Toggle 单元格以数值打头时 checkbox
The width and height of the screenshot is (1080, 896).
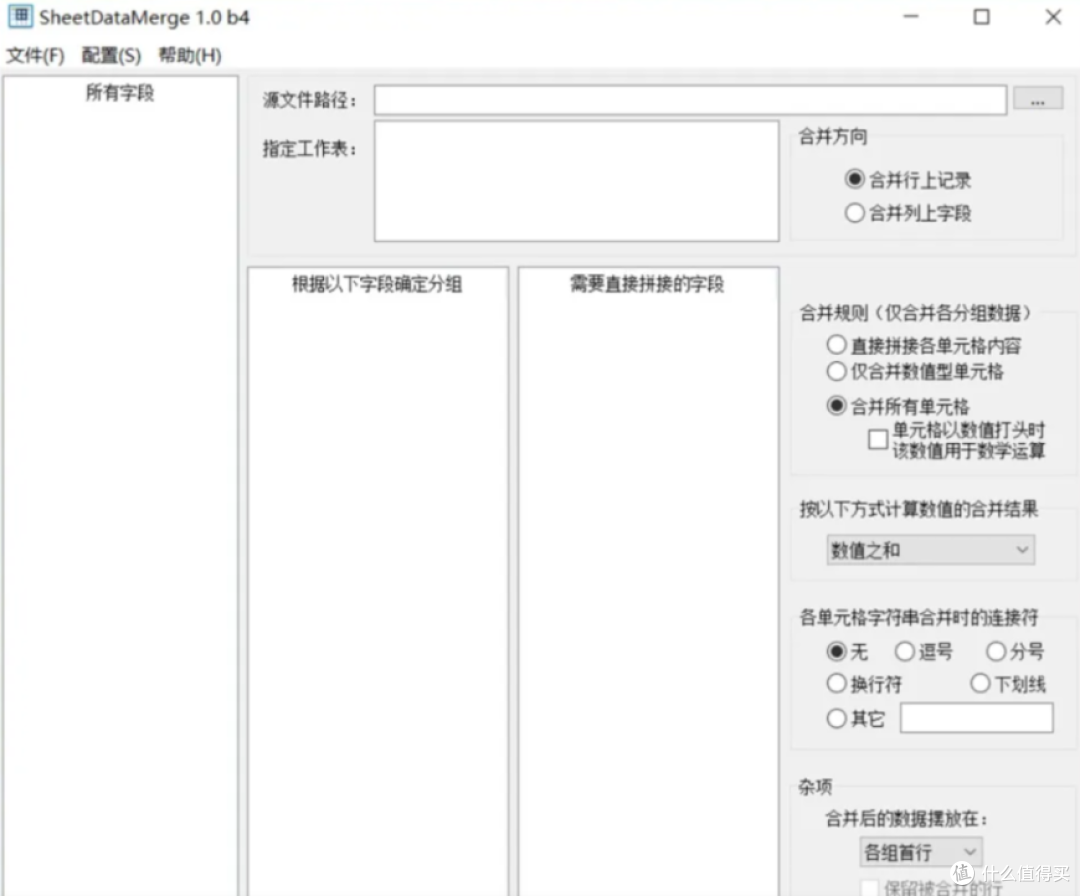point(878,439)
